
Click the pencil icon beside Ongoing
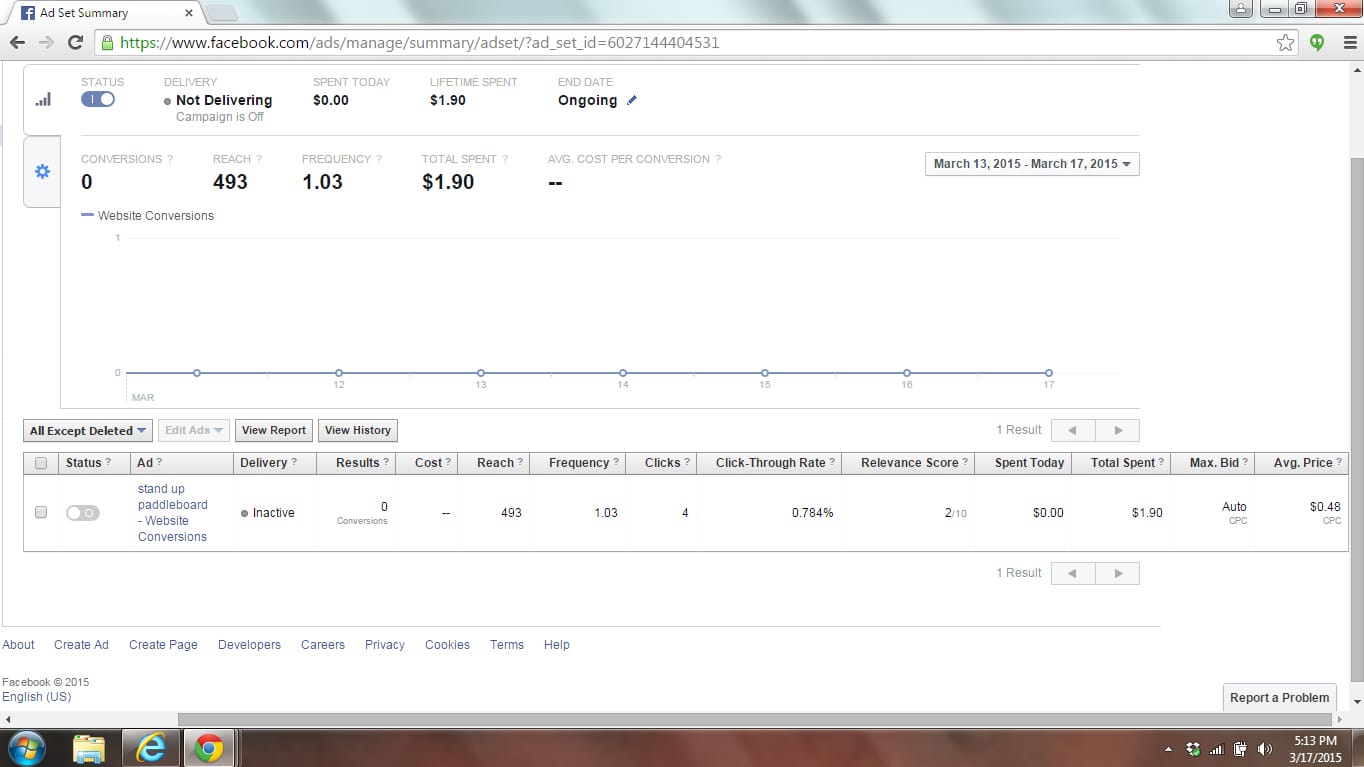[632, 101]
